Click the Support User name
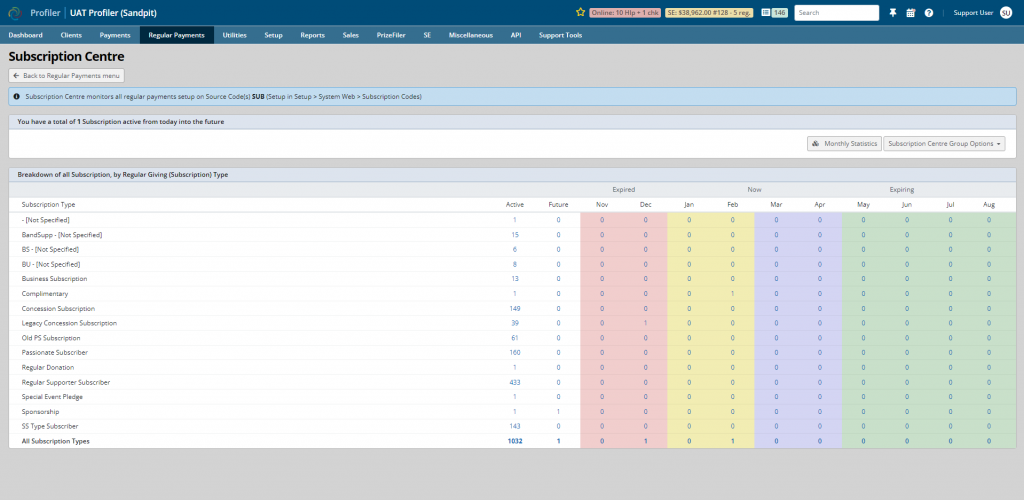Viewport: 1024px width, 500px height. pyautogui.click(x=973, y=12)
